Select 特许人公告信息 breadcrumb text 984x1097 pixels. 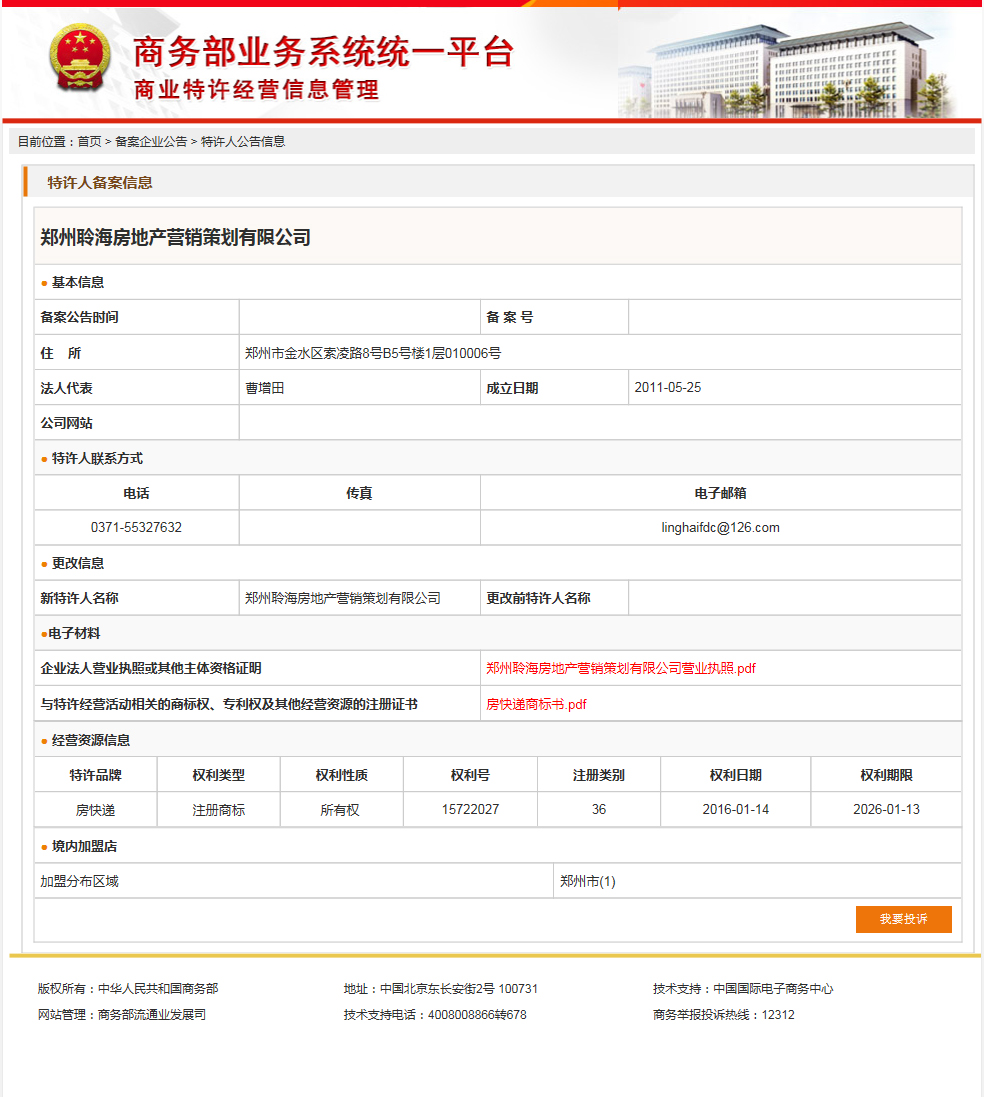click(x=243, y=141)
